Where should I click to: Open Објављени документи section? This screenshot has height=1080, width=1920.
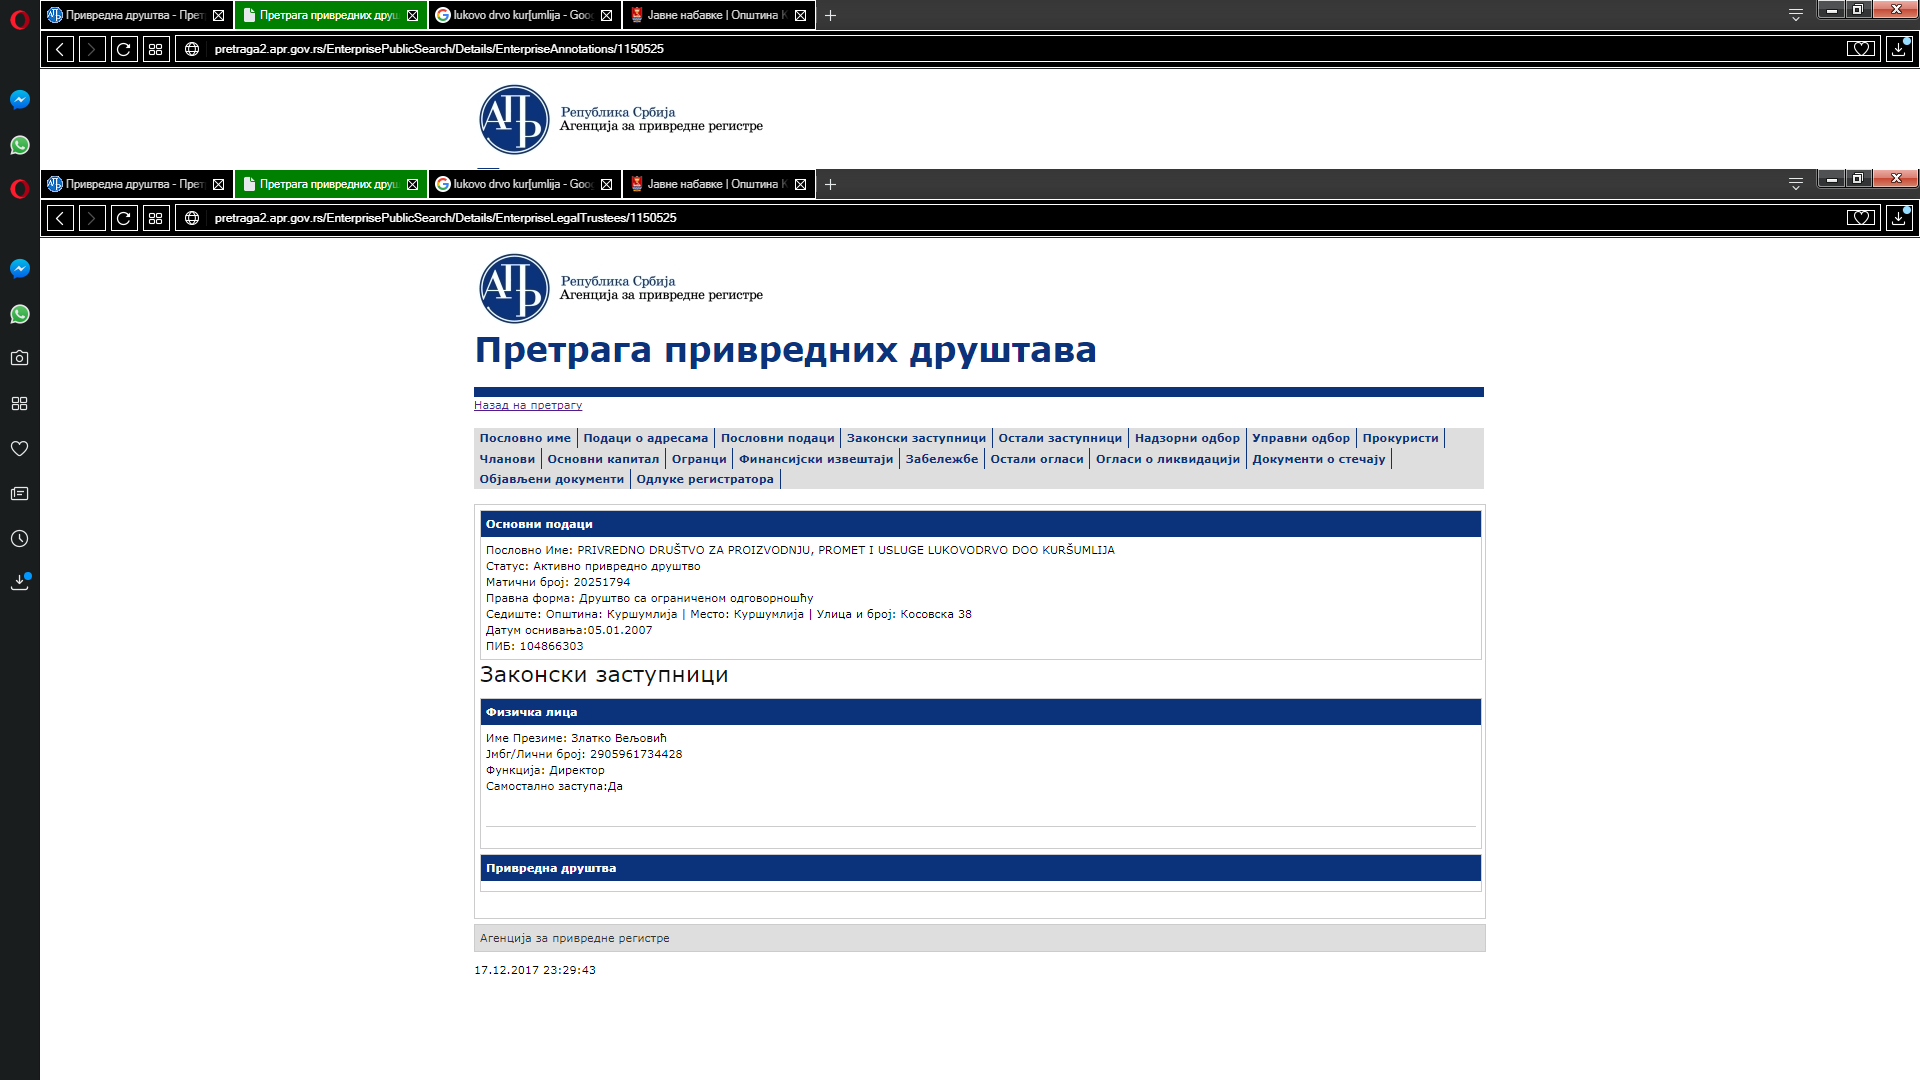point(552,479)
